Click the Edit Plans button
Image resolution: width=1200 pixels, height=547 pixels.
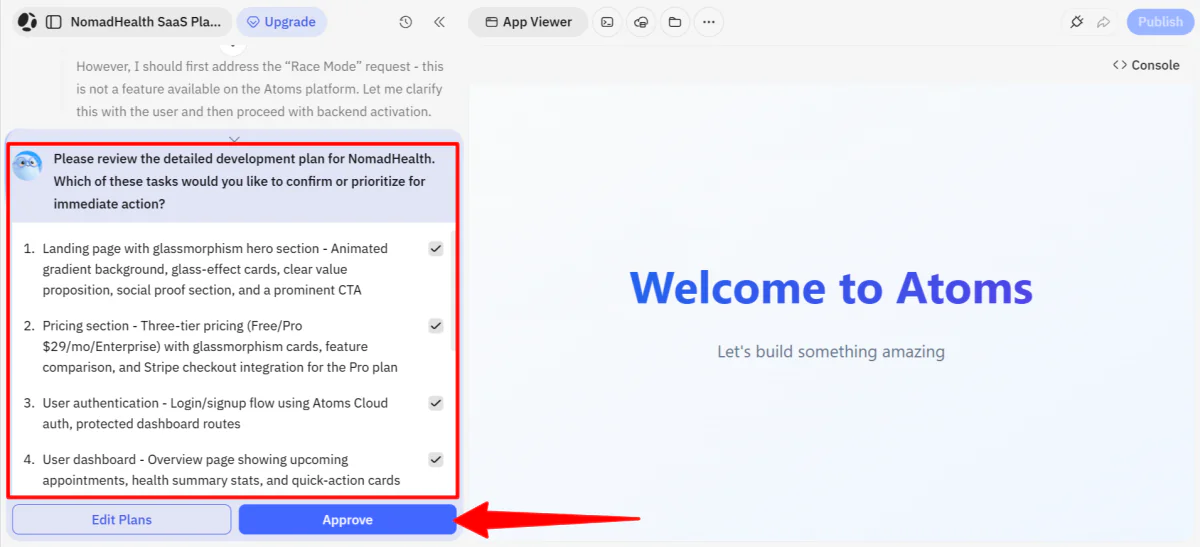tap(122, 520)
